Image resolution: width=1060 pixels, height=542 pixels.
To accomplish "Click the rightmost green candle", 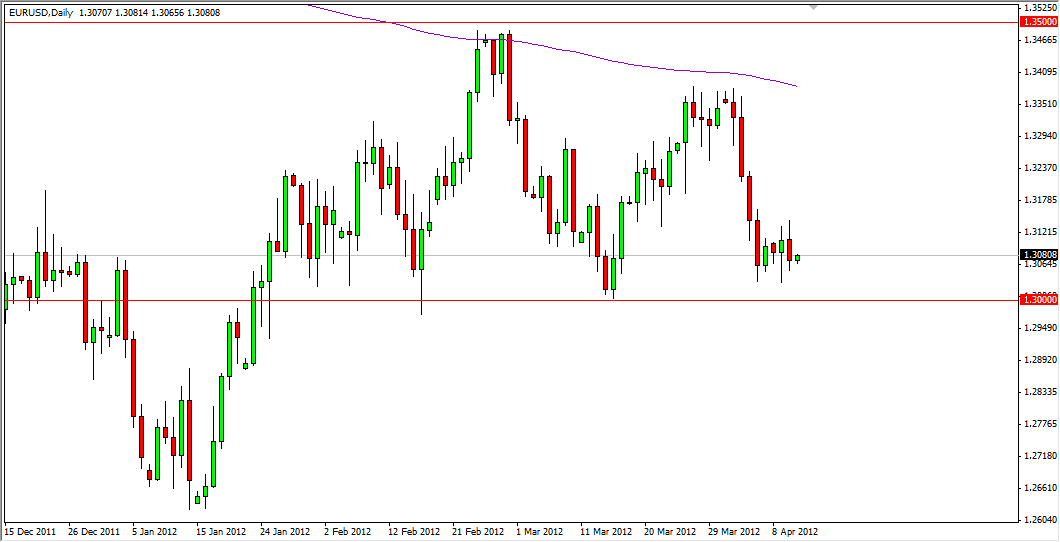I will tap(797, 258).
